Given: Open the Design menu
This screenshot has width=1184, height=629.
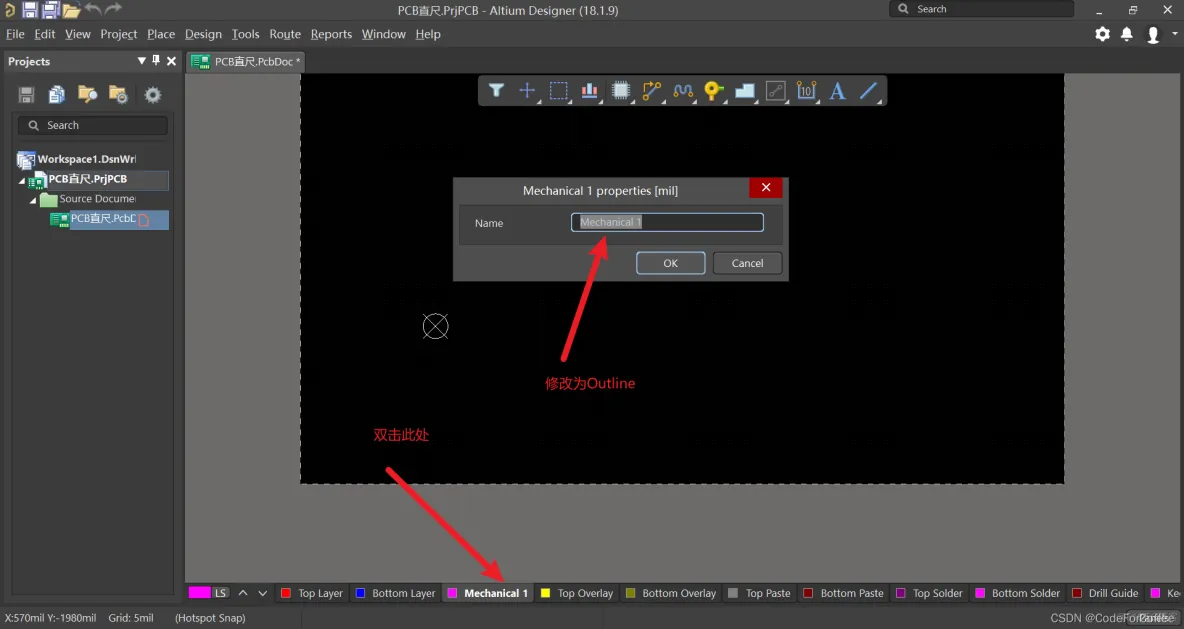Looking at the screenshot, I should pyautogui.click(x=203, y=34).
